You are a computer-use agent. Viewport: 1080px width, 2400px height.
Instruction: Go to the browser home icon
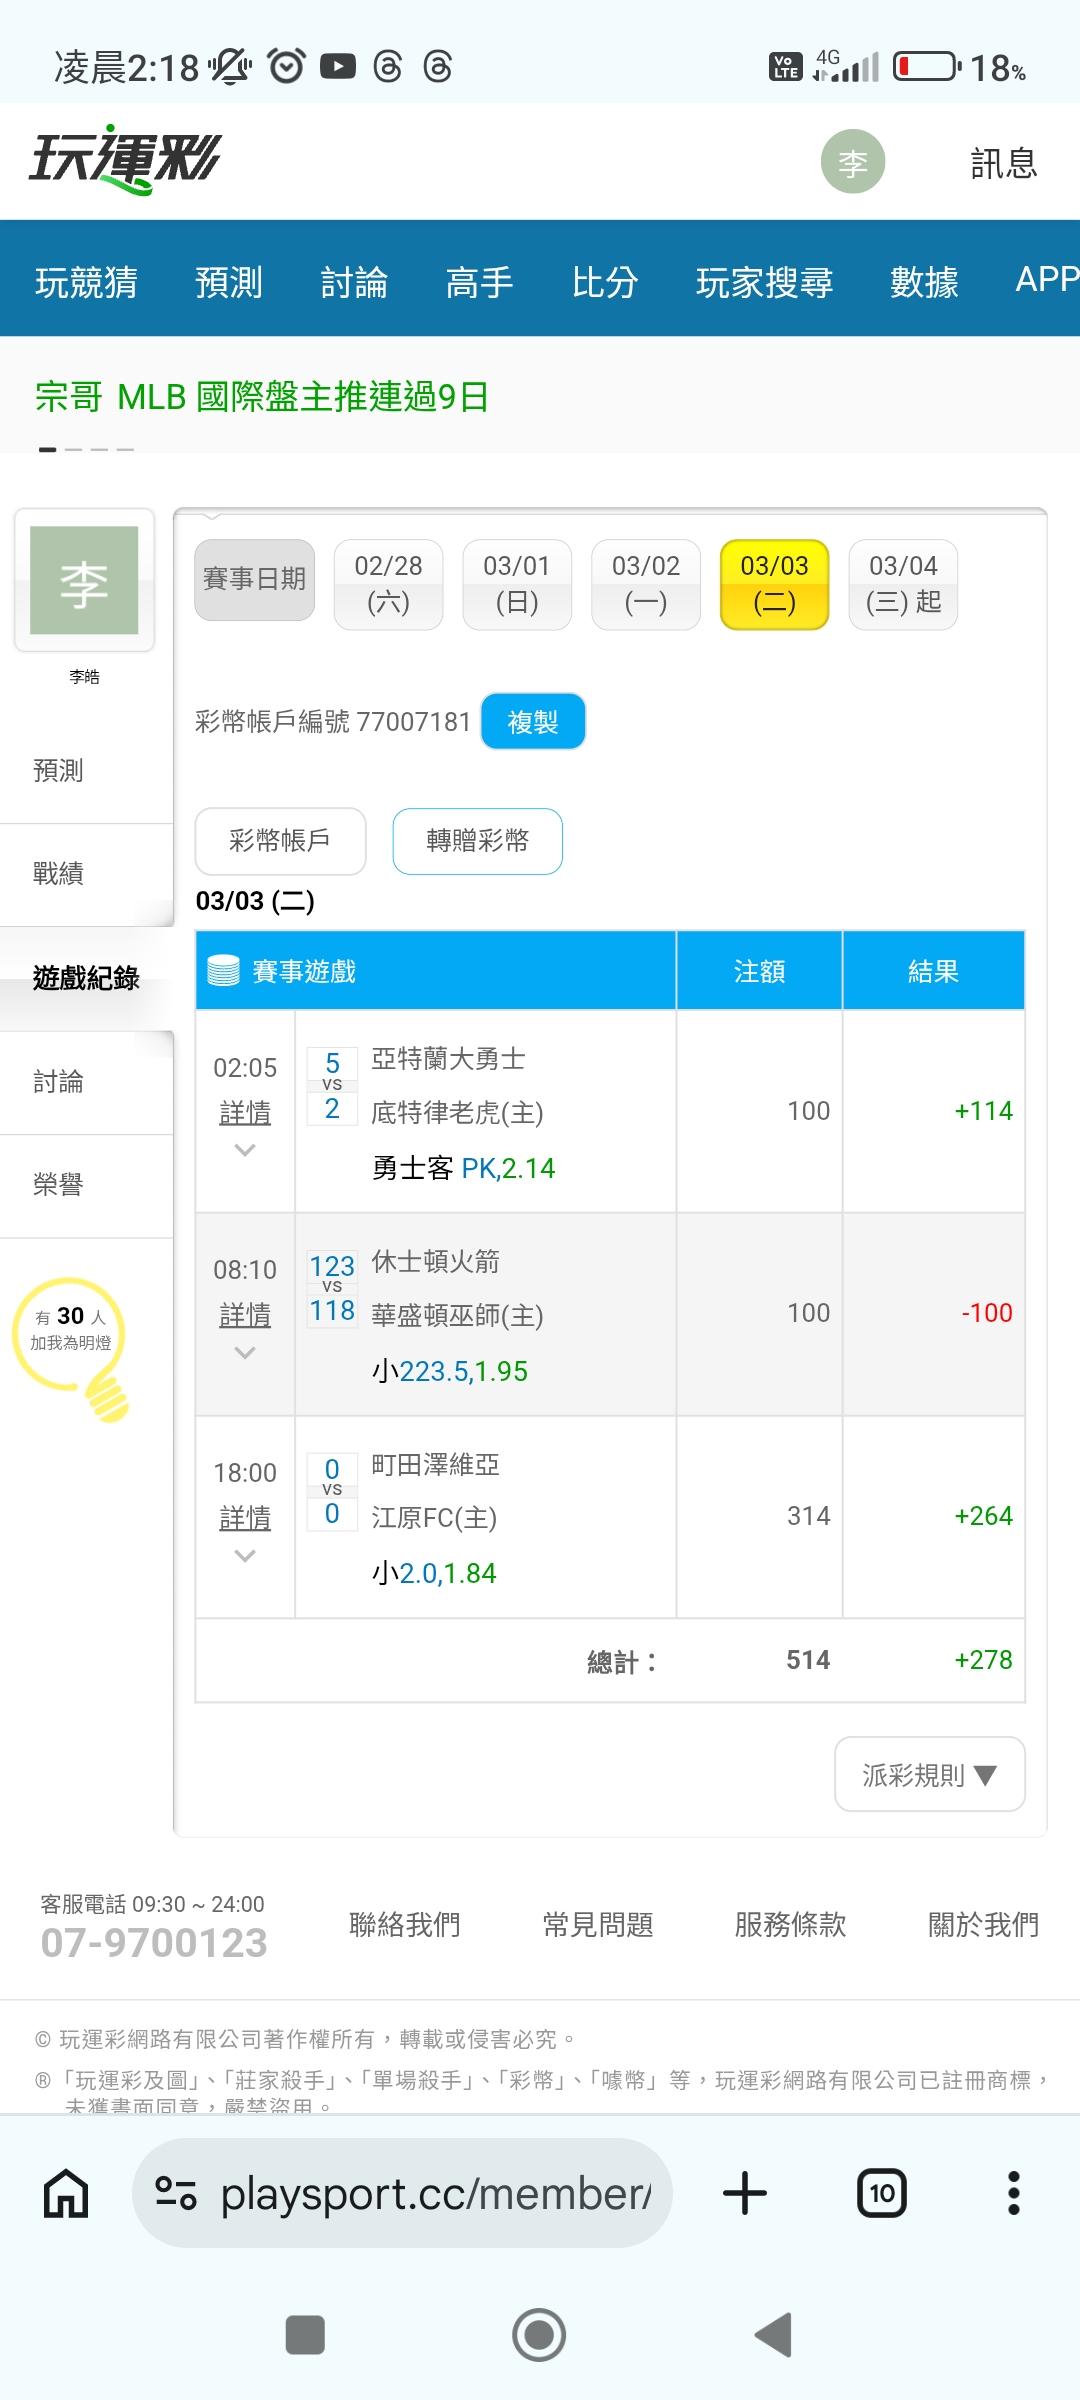pyautogui.click(x=66, y=2195)
